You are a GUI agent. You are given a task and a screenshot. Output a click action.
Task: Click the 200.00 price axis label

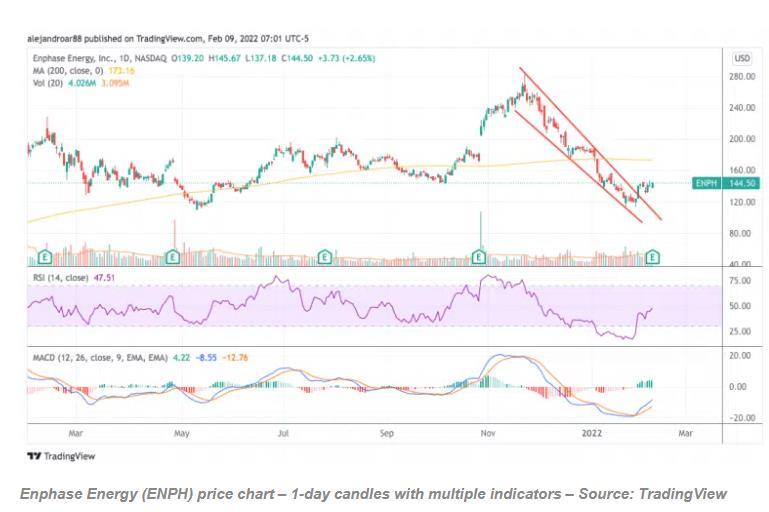[x=742, y=139]
